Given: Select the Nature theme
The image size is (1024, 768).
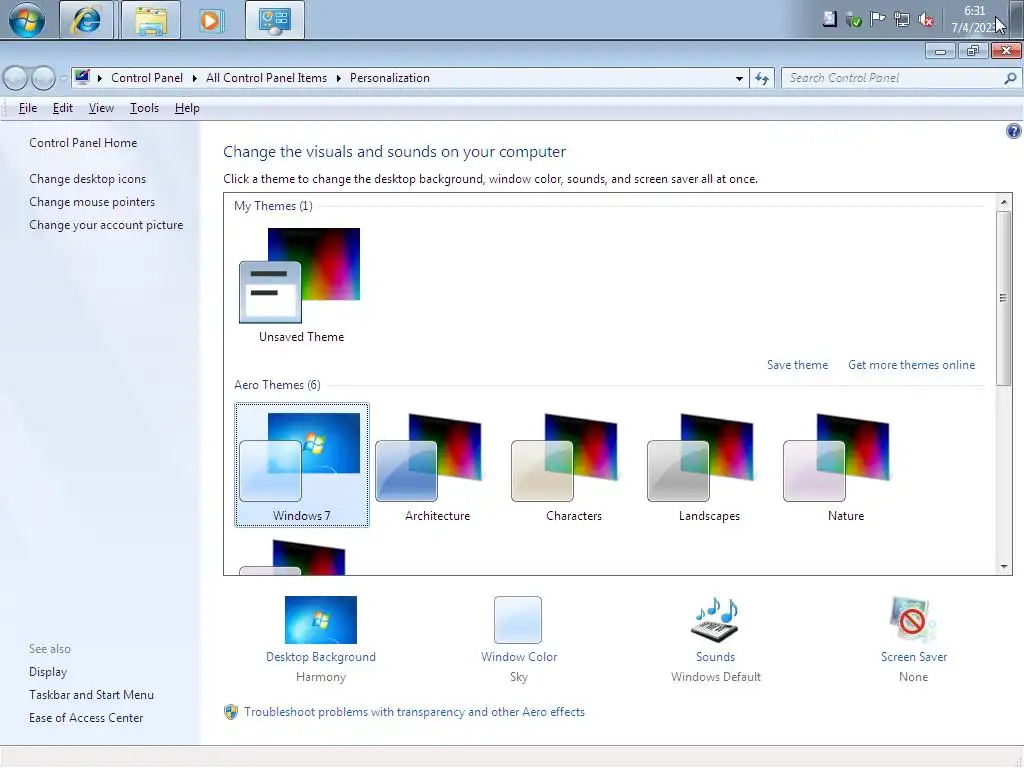Looking at the screenshot, I should [846, 465].
